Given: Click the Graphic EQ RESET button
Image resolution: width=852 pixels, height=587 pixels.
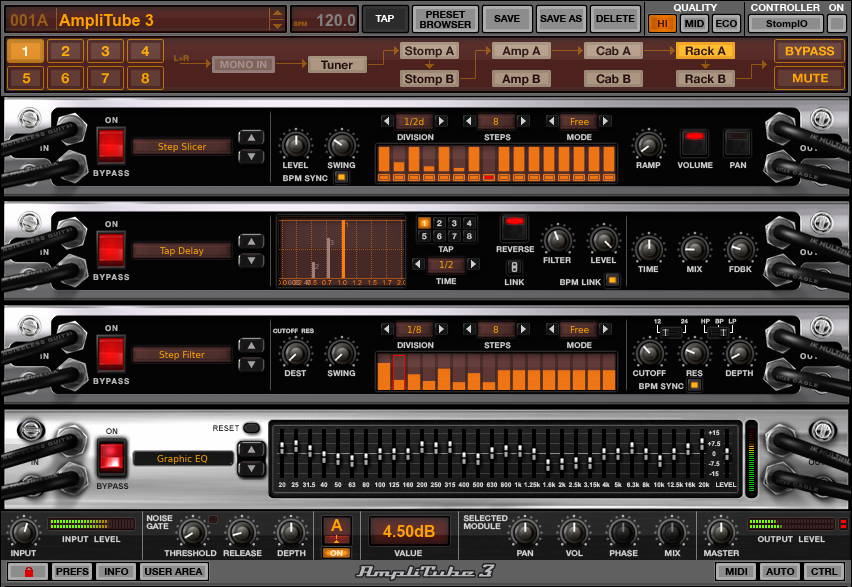Looking at the screenshot, I should click(x=252, y=428).
